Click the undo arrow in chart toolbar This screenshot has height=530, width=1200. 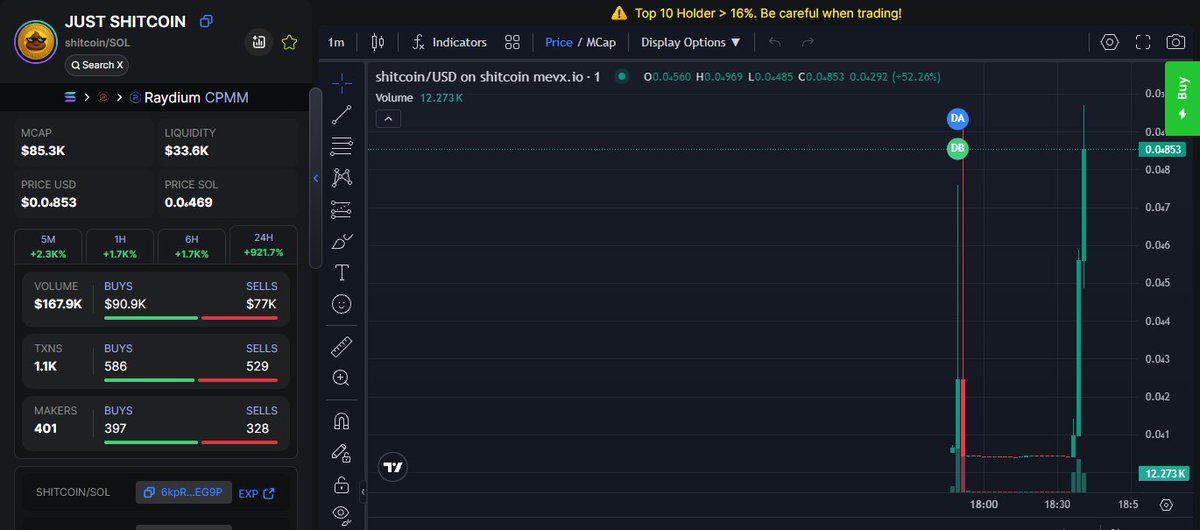point(775,42)
